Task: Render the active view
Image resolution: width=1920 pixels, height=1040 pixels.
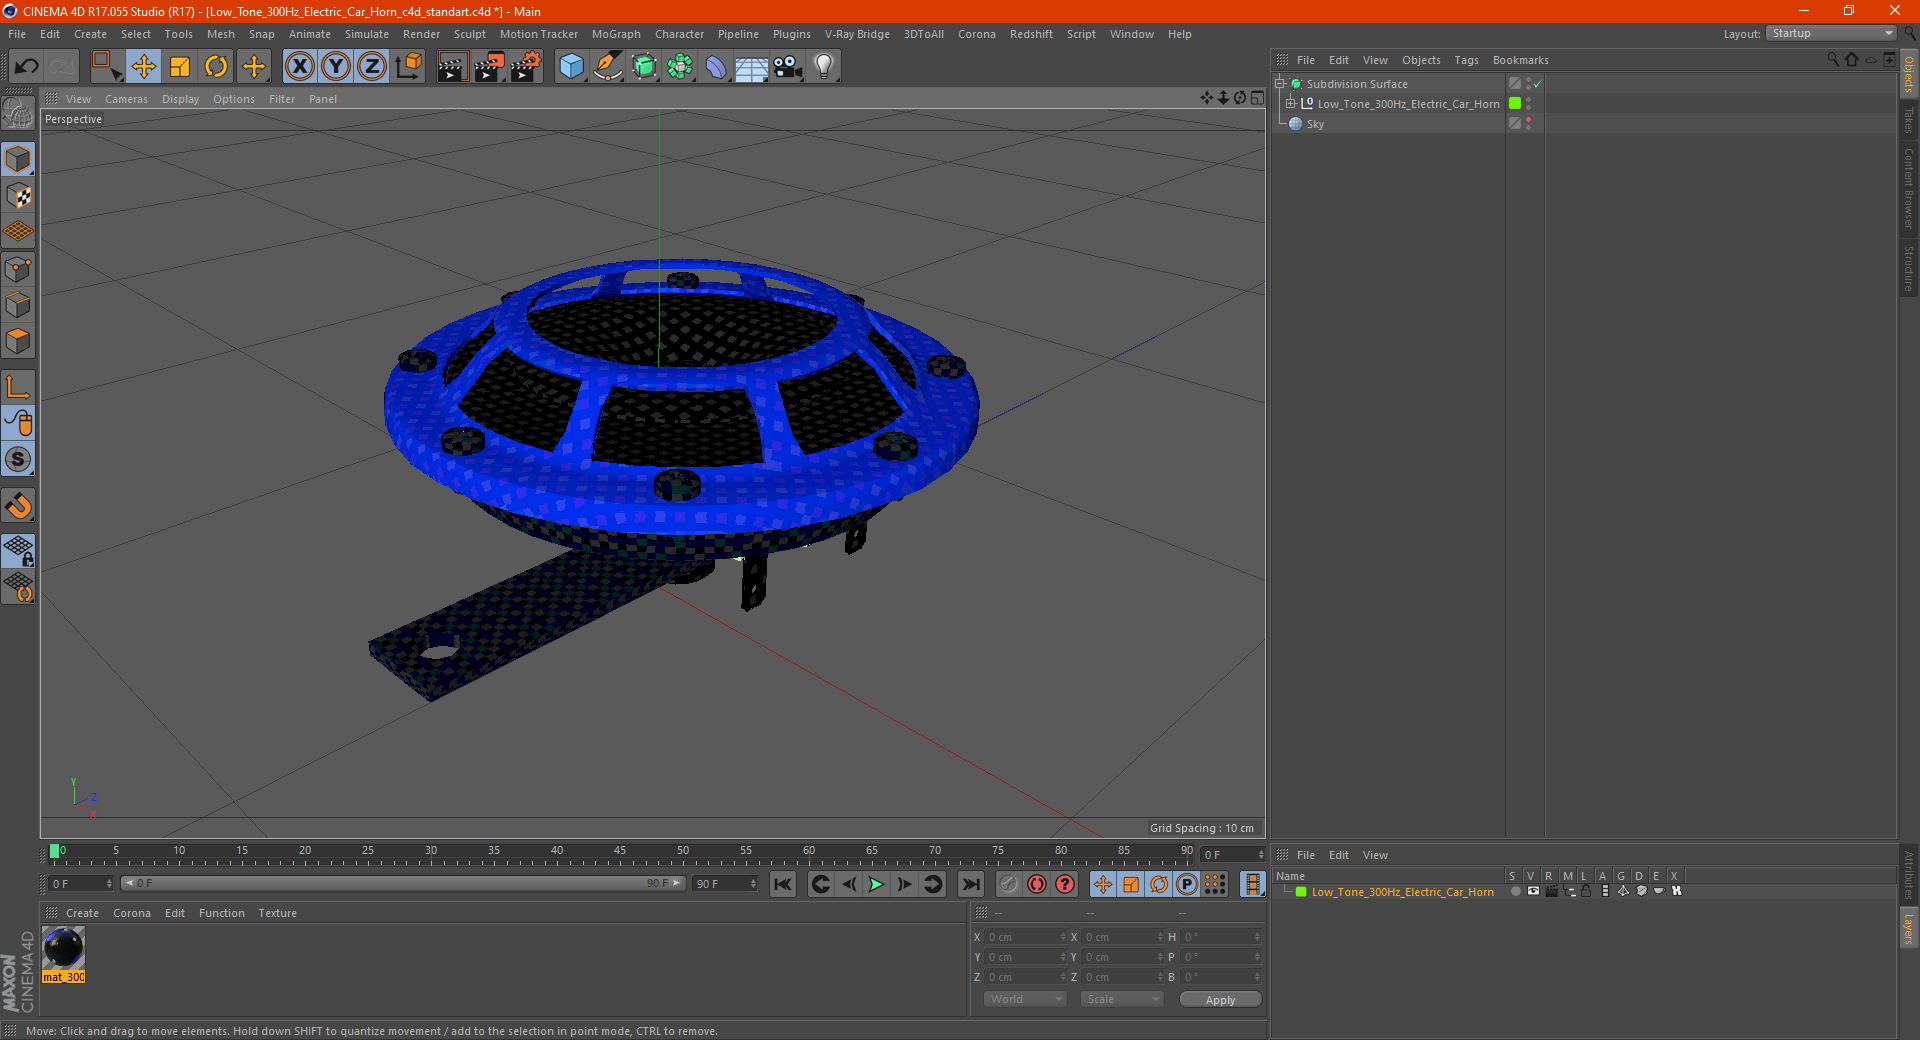Action: point(452,67)
